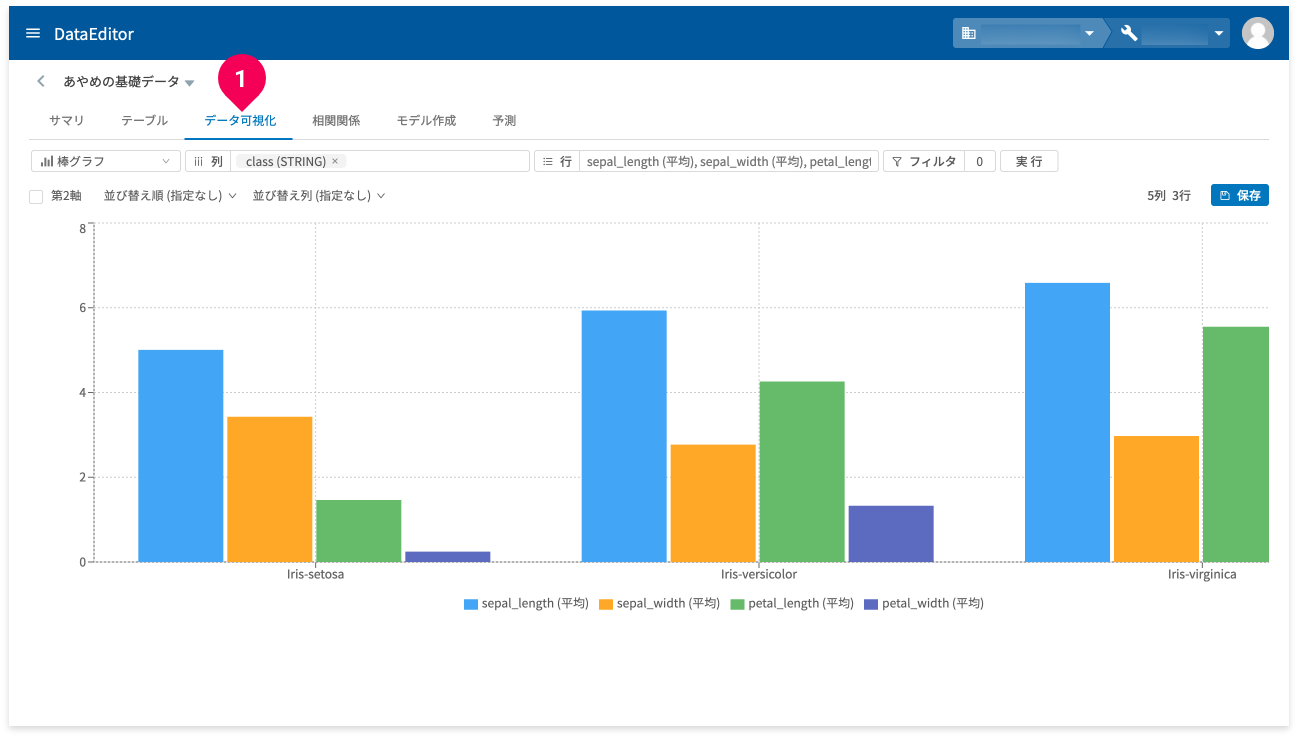Image resolution: width=1298 pixels, height=738 pixels.
Task: Click the 5列 3行 count text
Action: pyautogui.click(x=1169, y=196)
